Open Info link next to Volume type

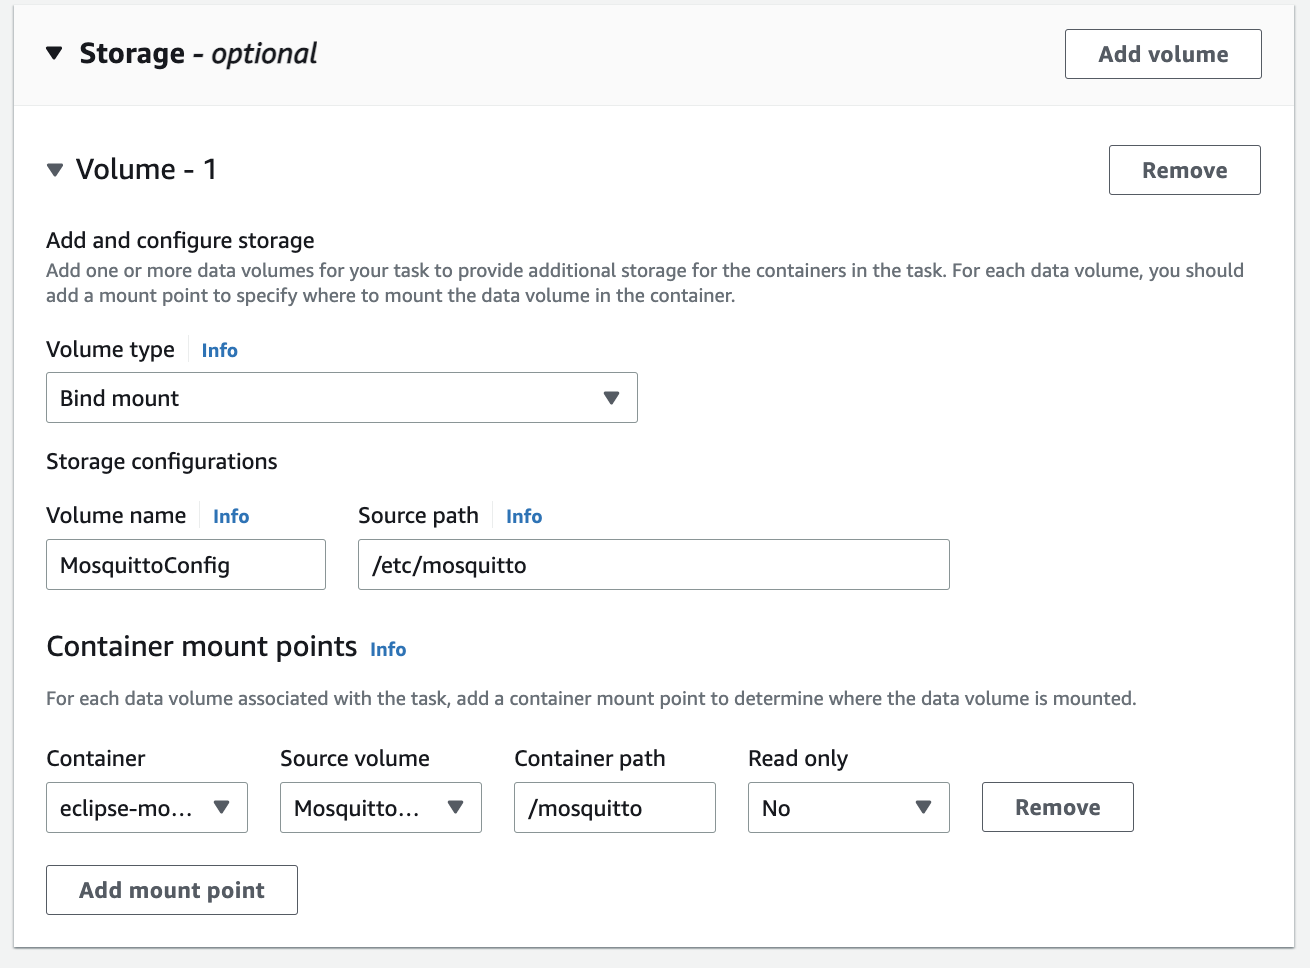[219, 350]
